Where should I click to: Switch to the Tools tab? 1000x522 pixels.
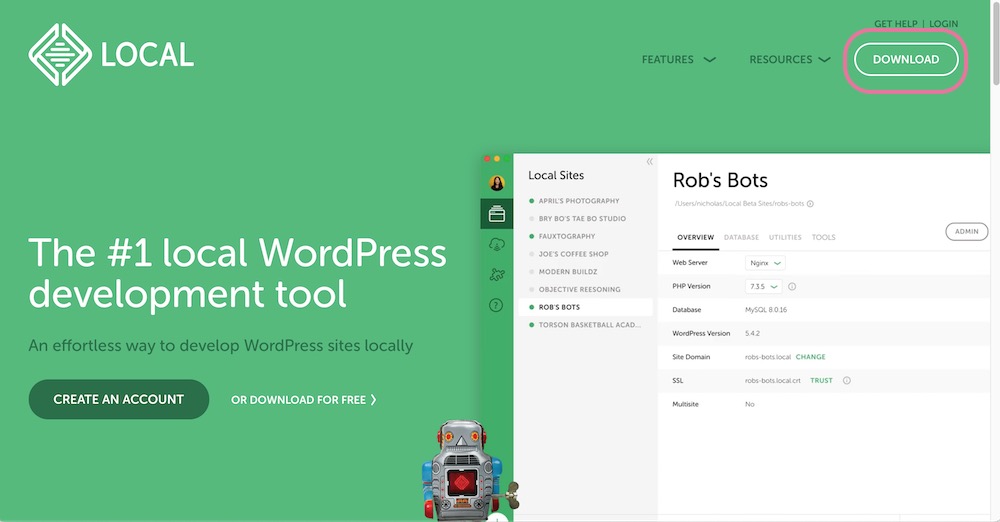(x=823, y=237)
